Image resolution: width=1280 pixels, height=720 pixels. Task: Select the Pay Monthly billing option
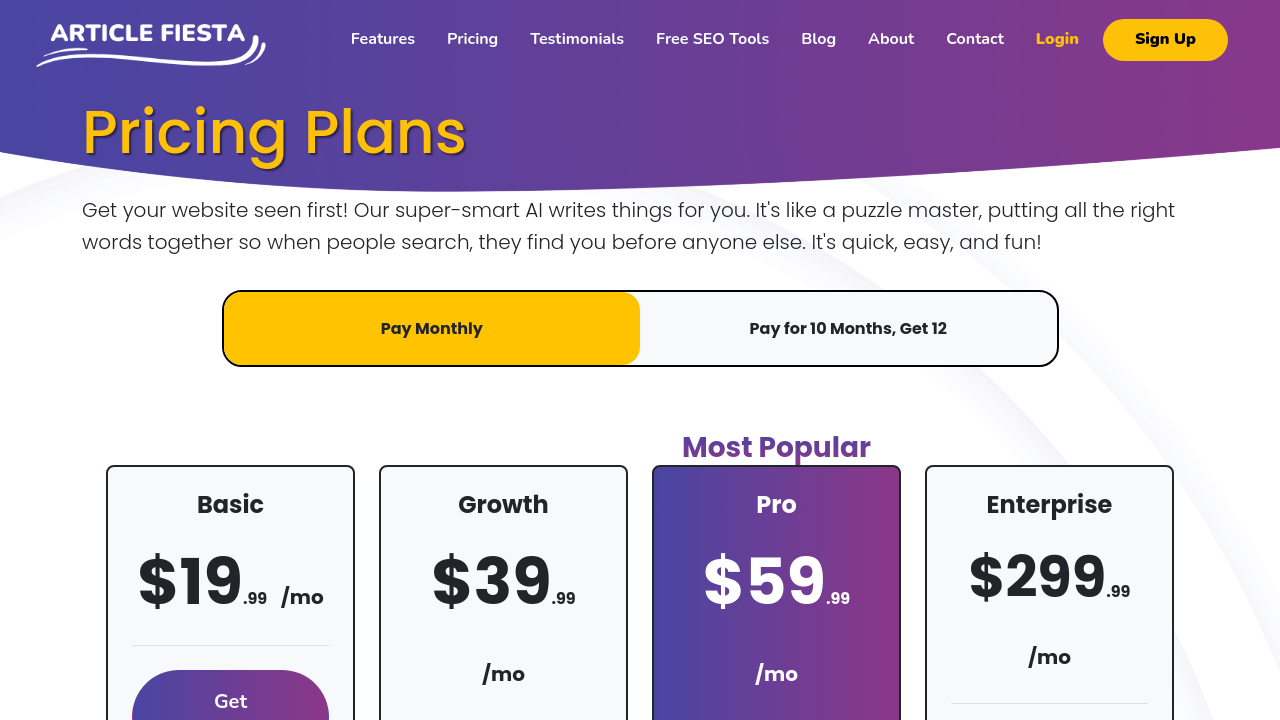pyautogui.click(x=432, y=328)
